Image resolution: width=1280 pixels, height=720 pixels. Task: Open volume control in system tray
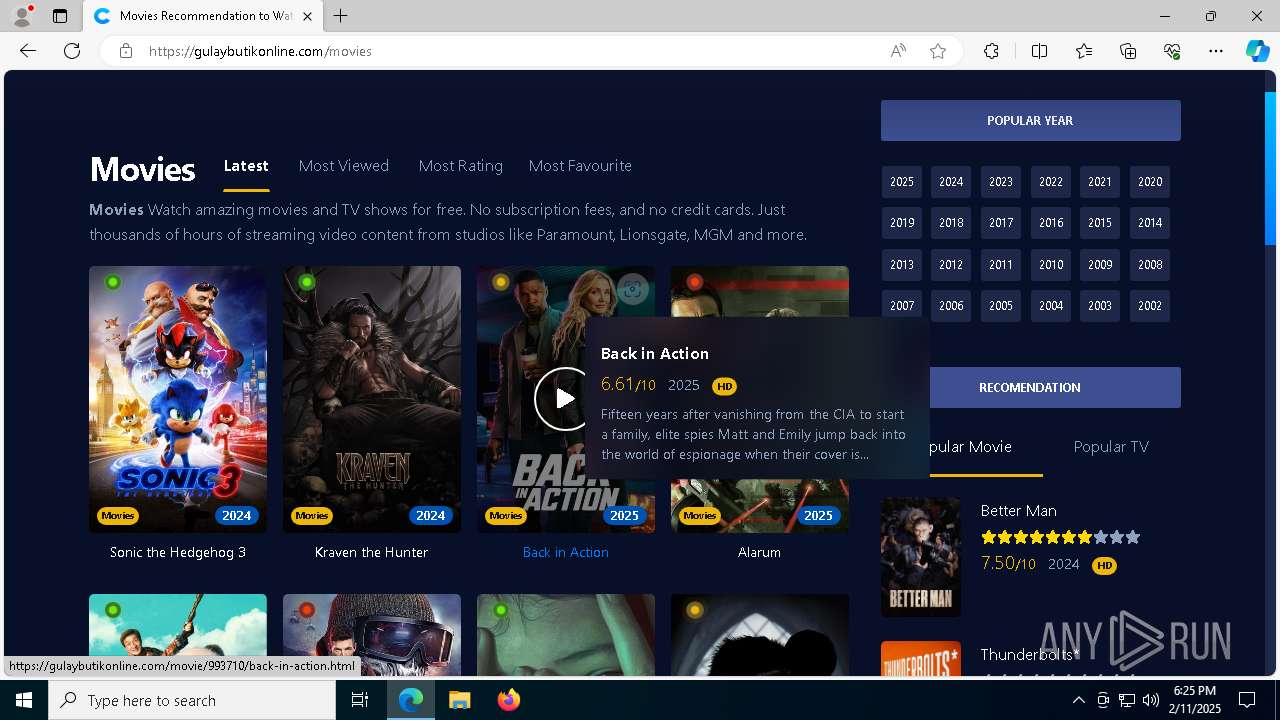(x=1151, y=700)
